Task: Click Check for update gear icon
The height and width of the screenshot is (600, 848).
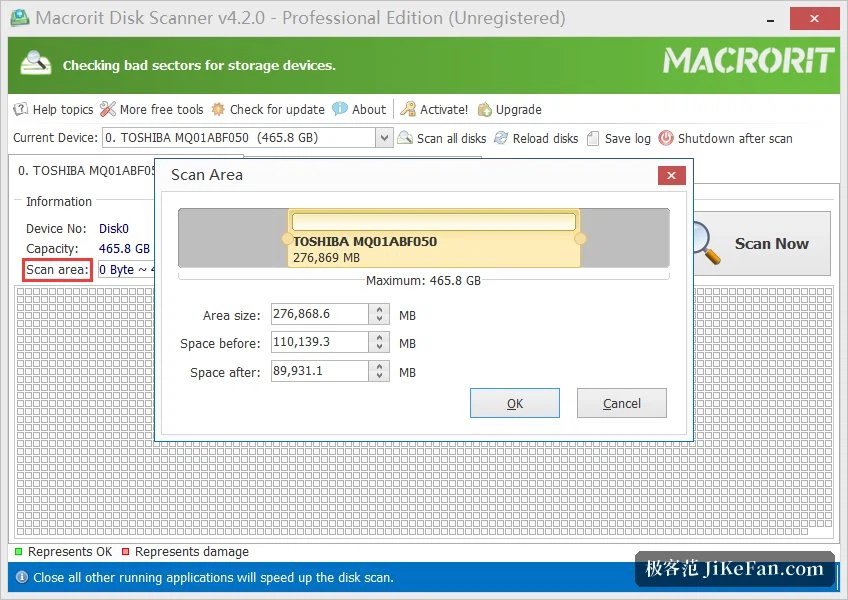Action: 218,109
